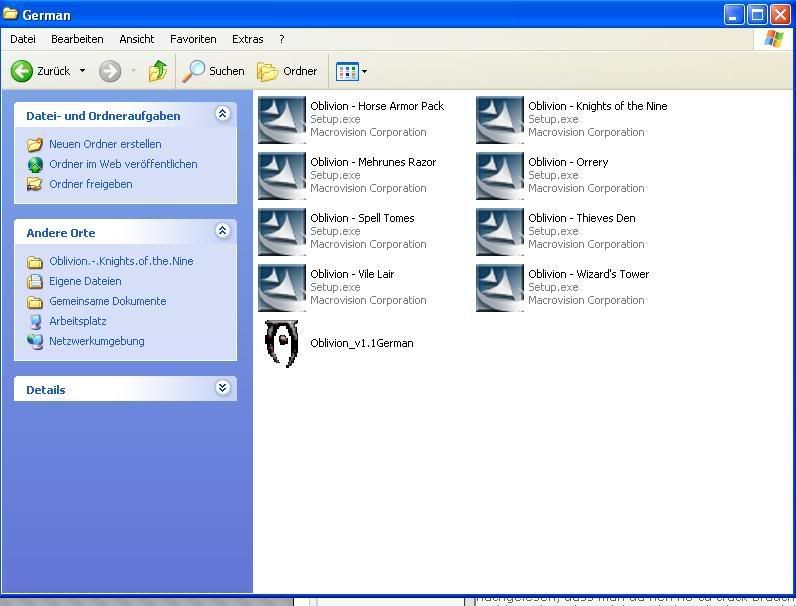Open Gemeinsame Dokumente link
796x606 pixels.
pyautogui.click(x=108, y=301)
